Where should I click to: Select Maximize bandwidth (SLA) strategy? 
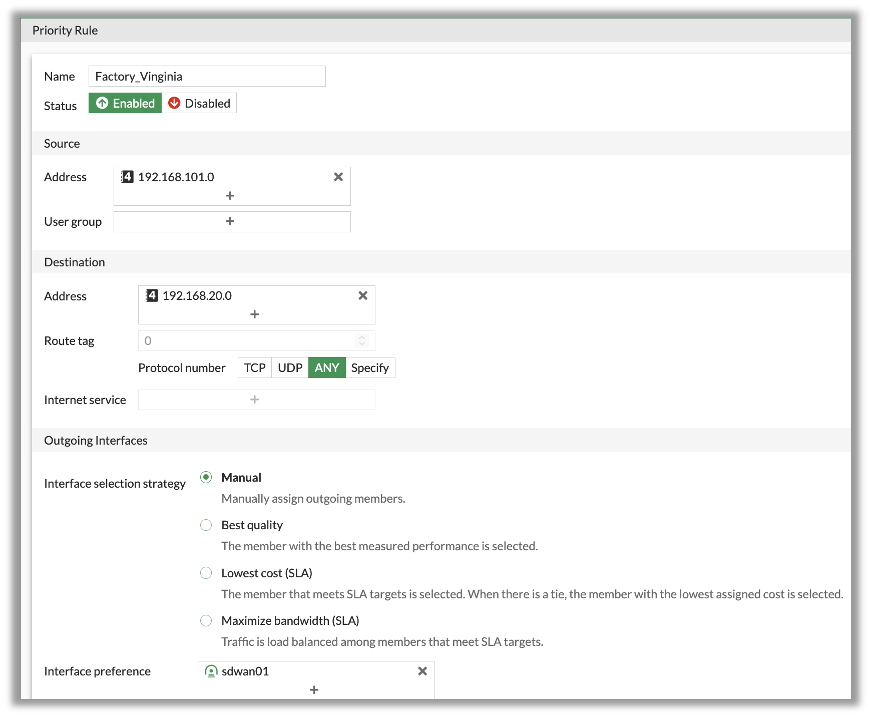click(x=206, y=621)
